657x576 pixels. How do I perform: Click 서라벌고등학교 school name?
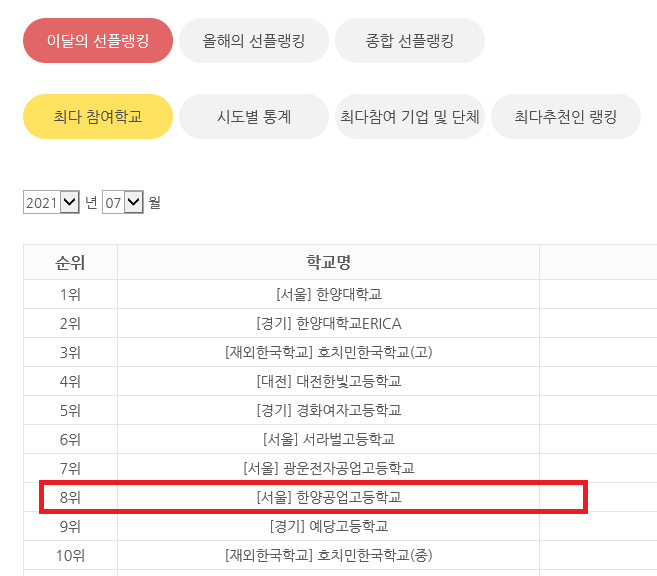328,439
